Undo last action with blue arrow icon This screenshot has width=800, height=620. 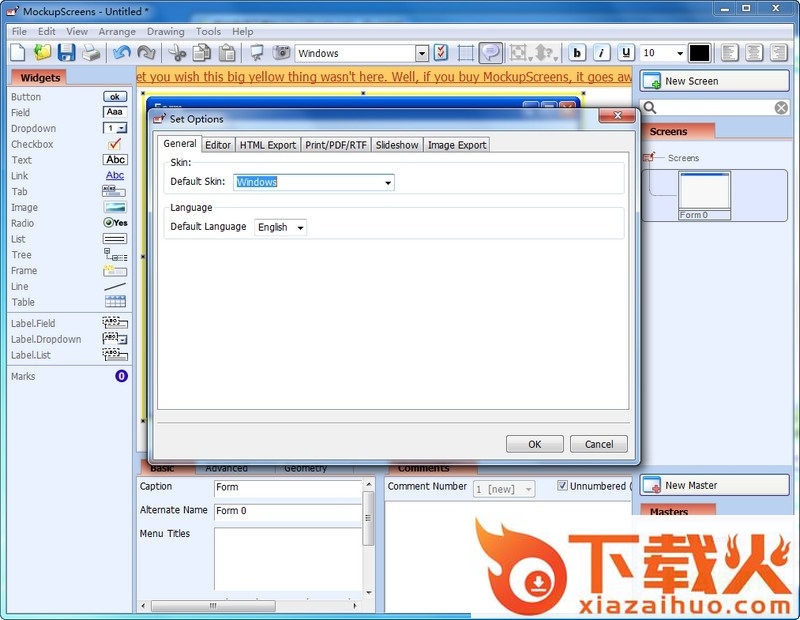click(121, 53)
